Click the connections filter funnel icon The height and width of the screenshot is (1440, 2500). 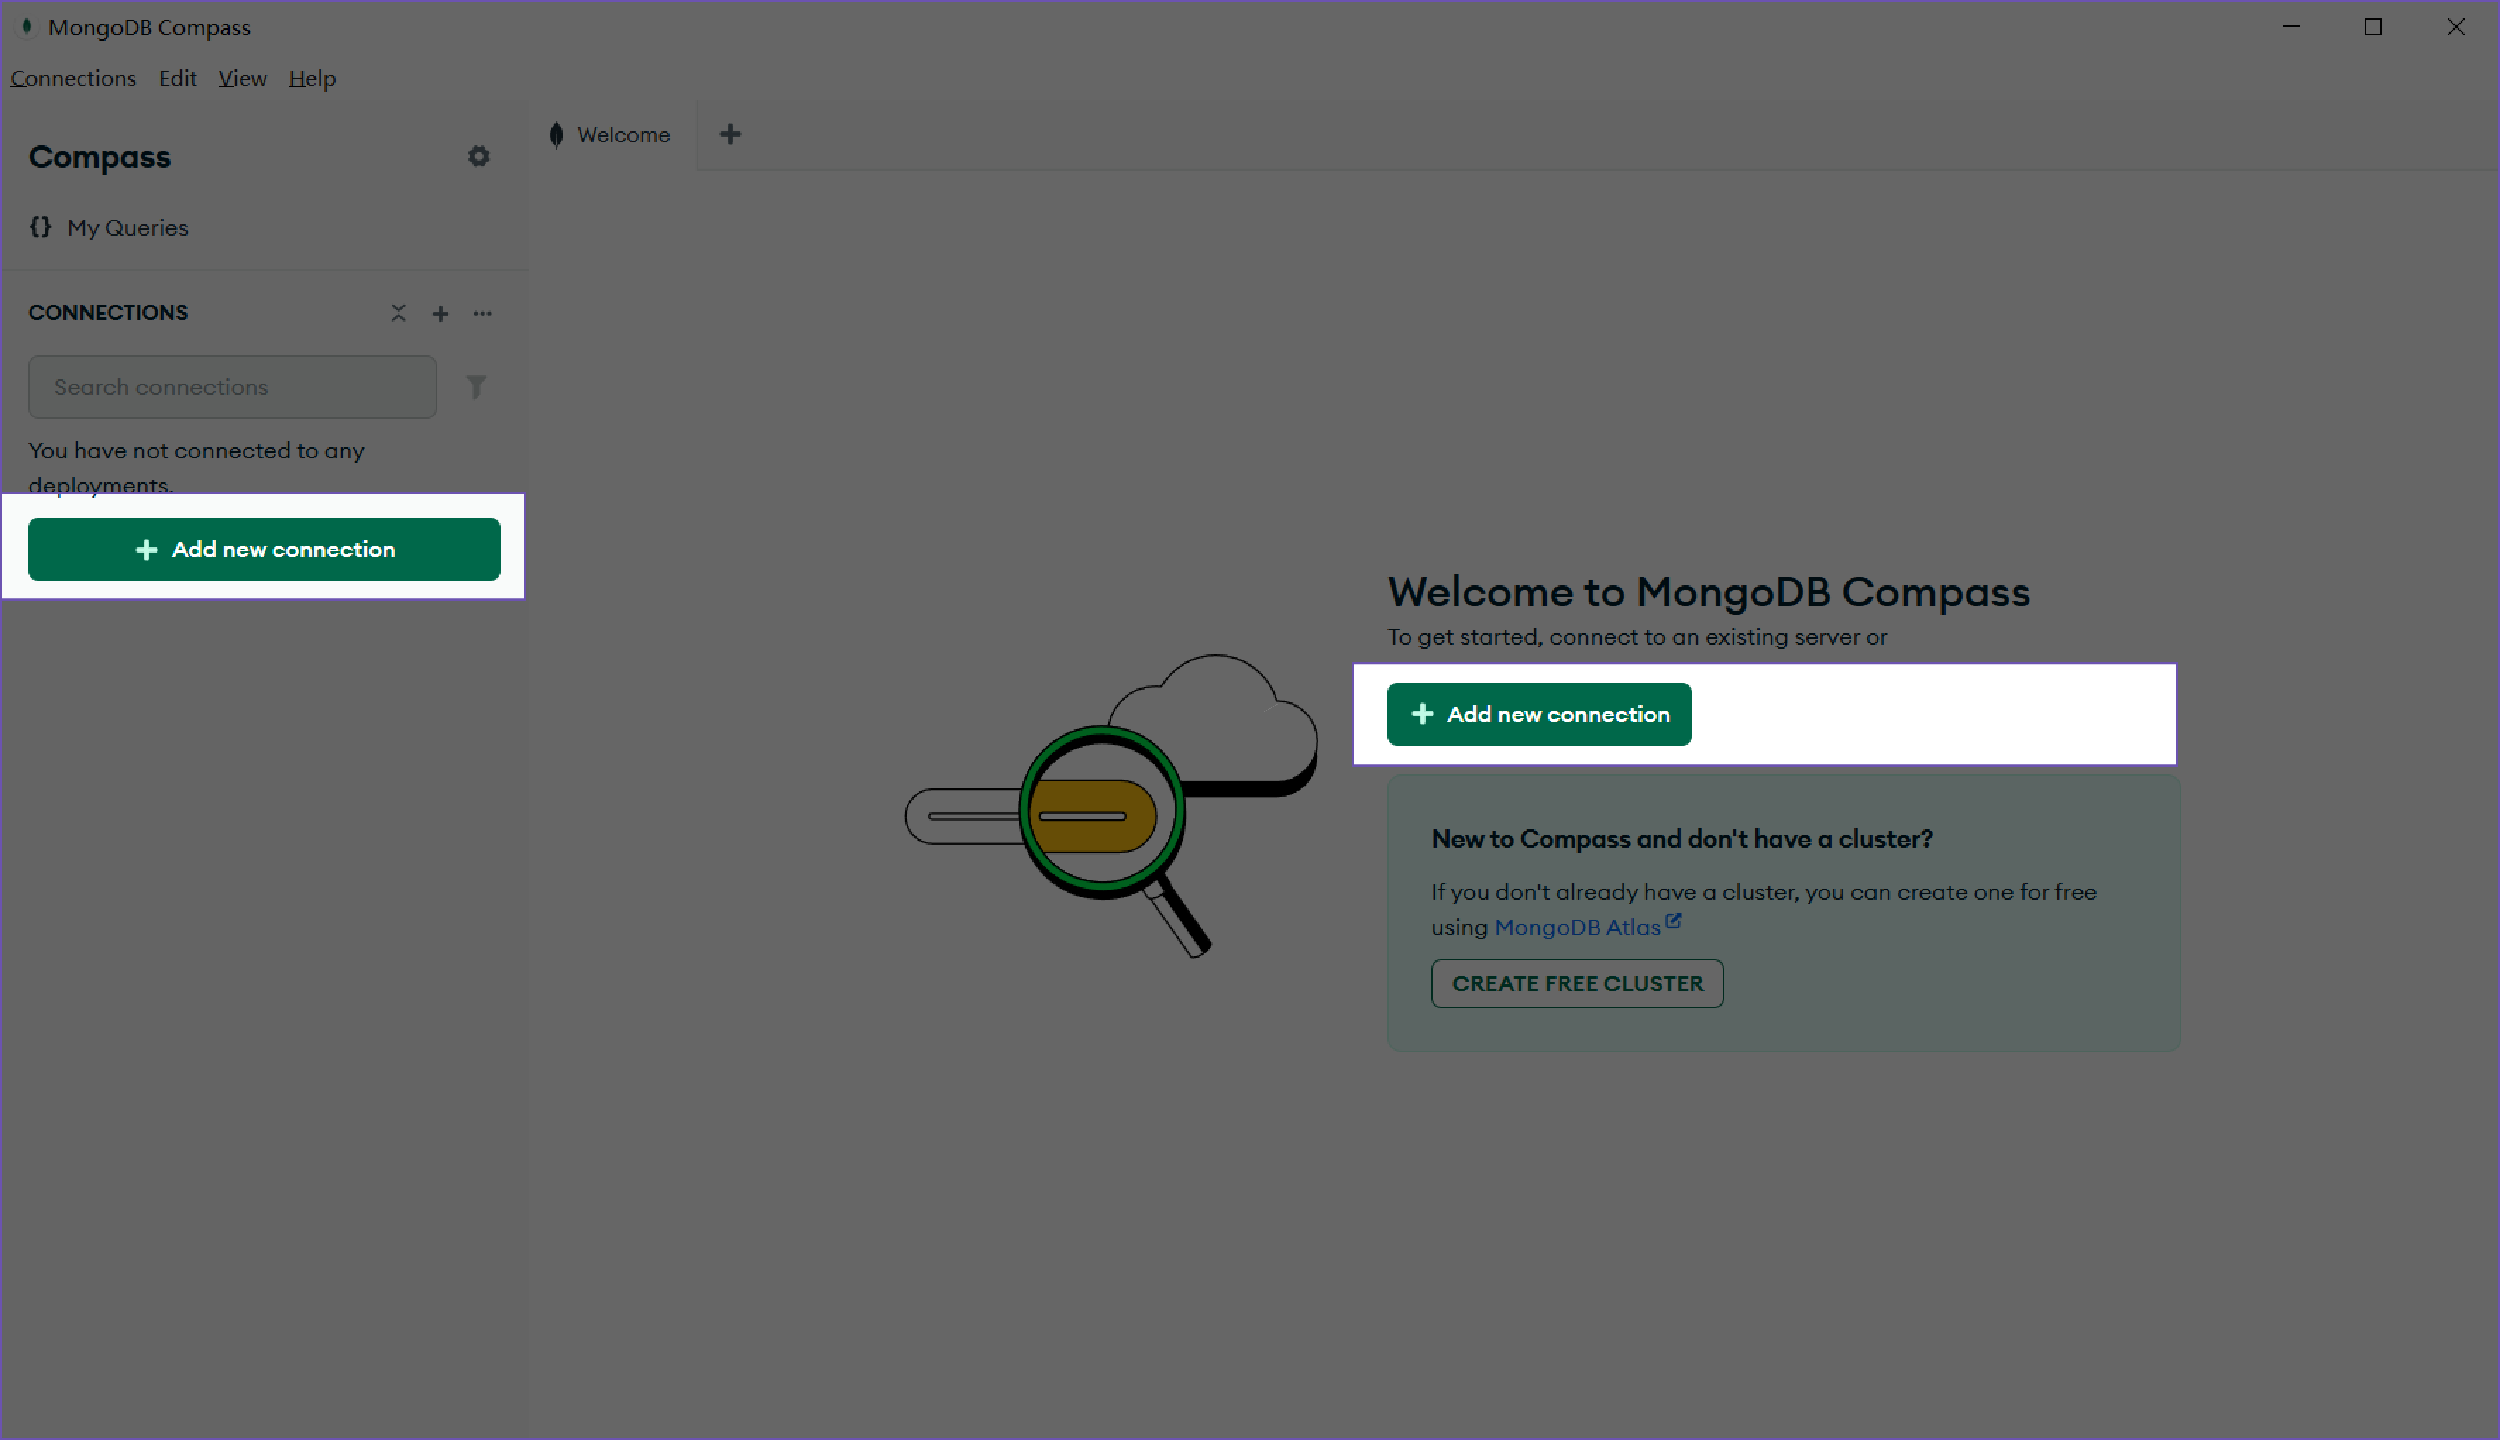pyautogui.click(x=476, y=387)
